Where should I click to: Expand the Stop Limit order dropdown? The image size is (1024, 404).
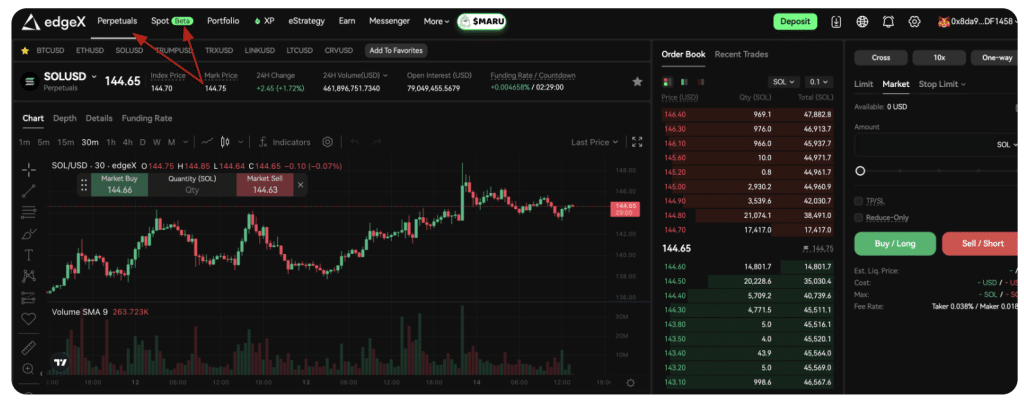point(943,84)
